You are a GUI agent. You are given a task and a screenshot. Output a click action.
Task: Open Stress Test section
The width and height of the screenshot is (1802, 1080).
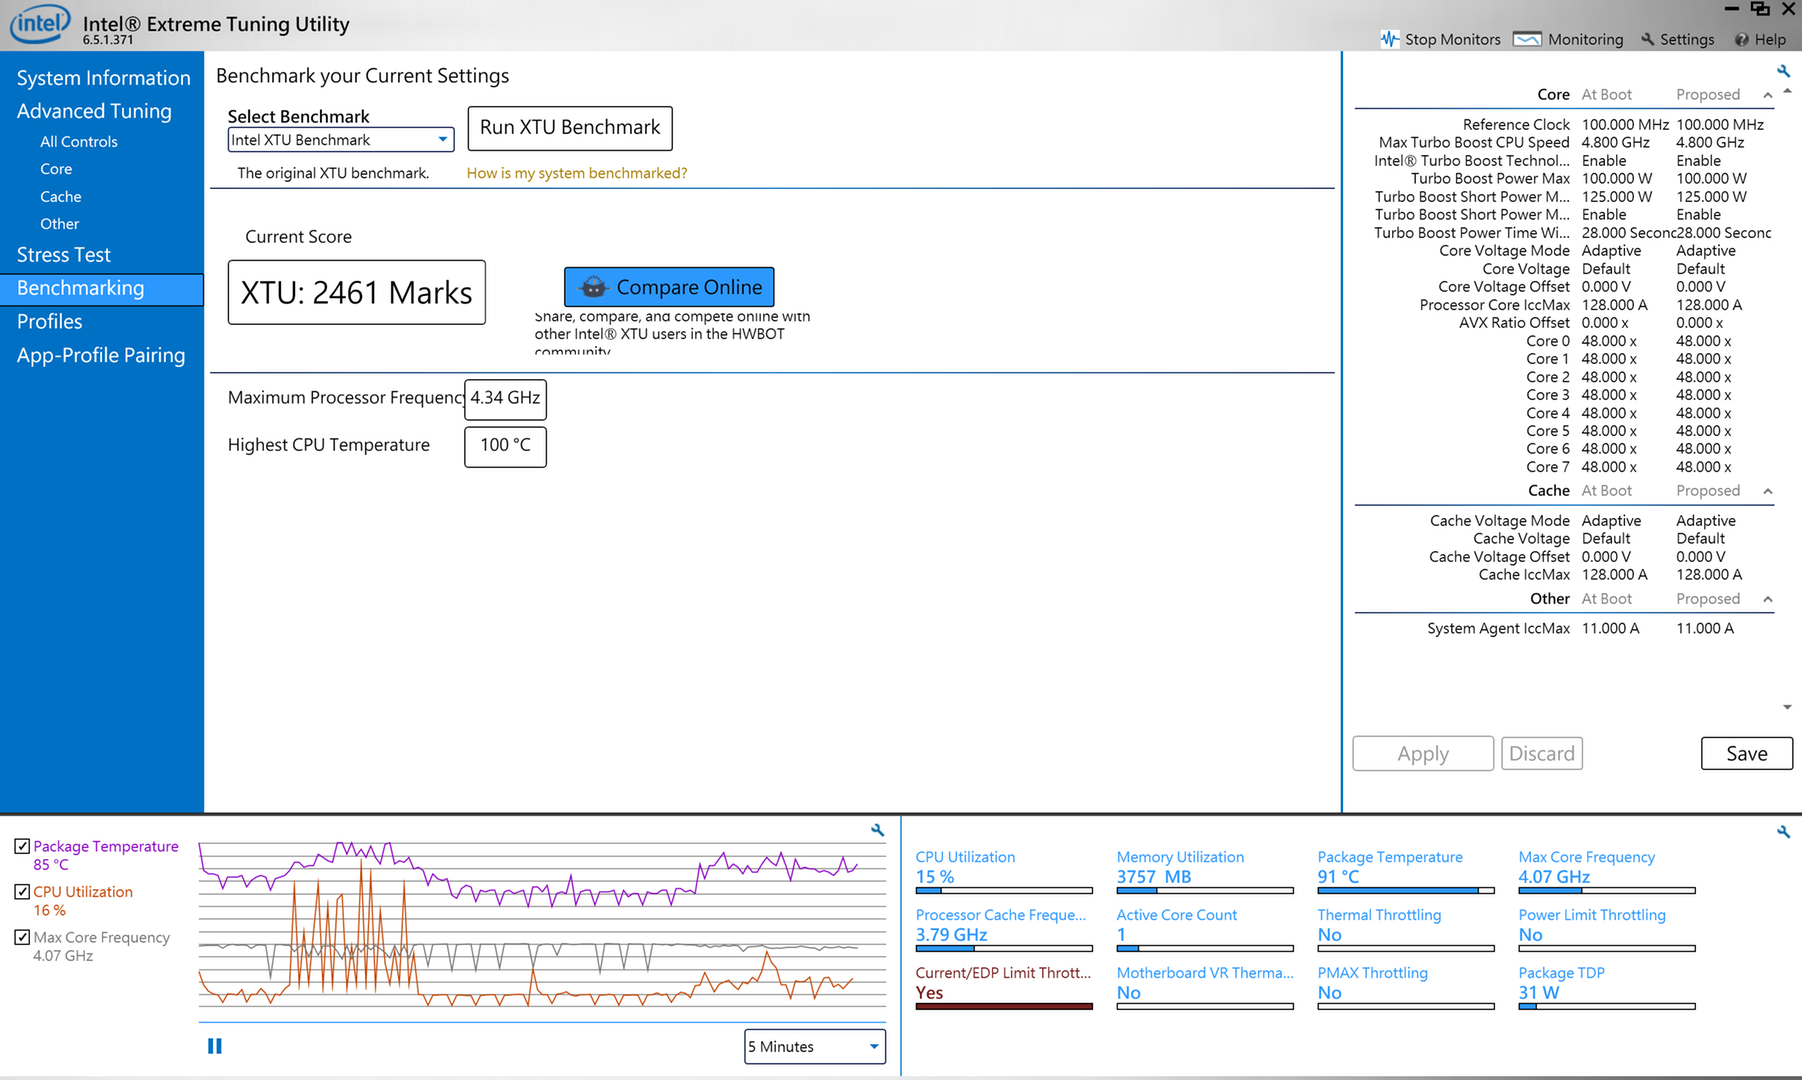click(64, 255)
